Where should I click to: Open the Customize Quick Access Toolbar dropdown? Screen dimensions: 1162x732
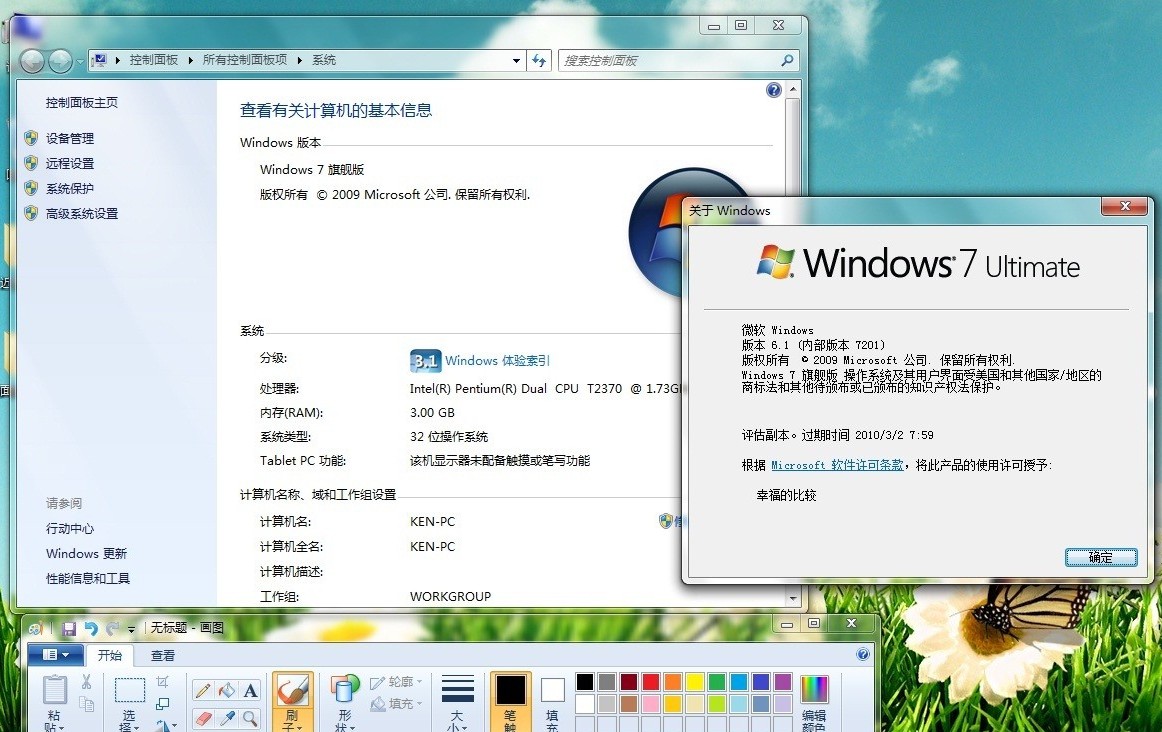pos(131,630)
